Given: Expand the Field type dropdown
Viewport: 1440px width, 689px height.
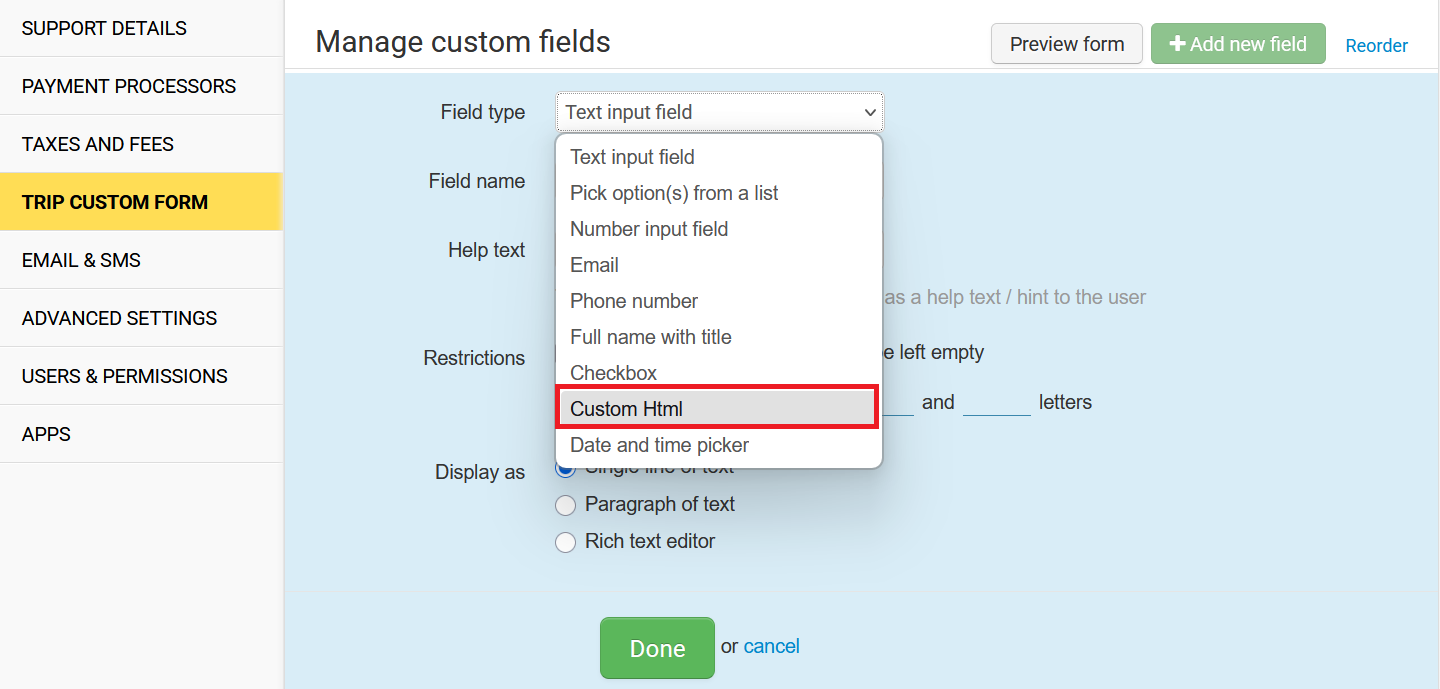Looking at the screenshot, I should (x=719, y=112).
